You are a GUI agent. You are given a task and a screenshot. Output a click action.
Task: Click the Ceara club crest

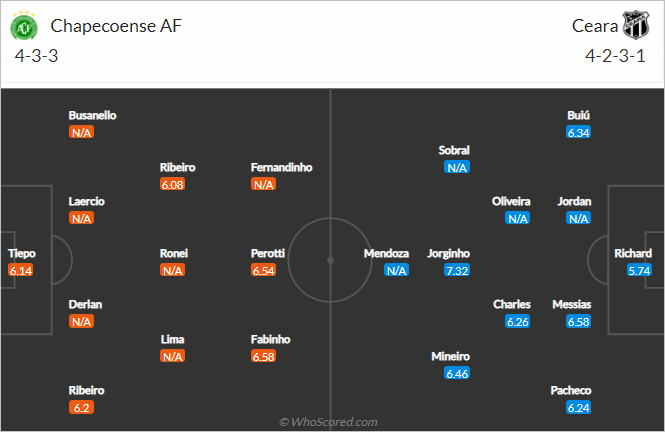tap(636, 25)
